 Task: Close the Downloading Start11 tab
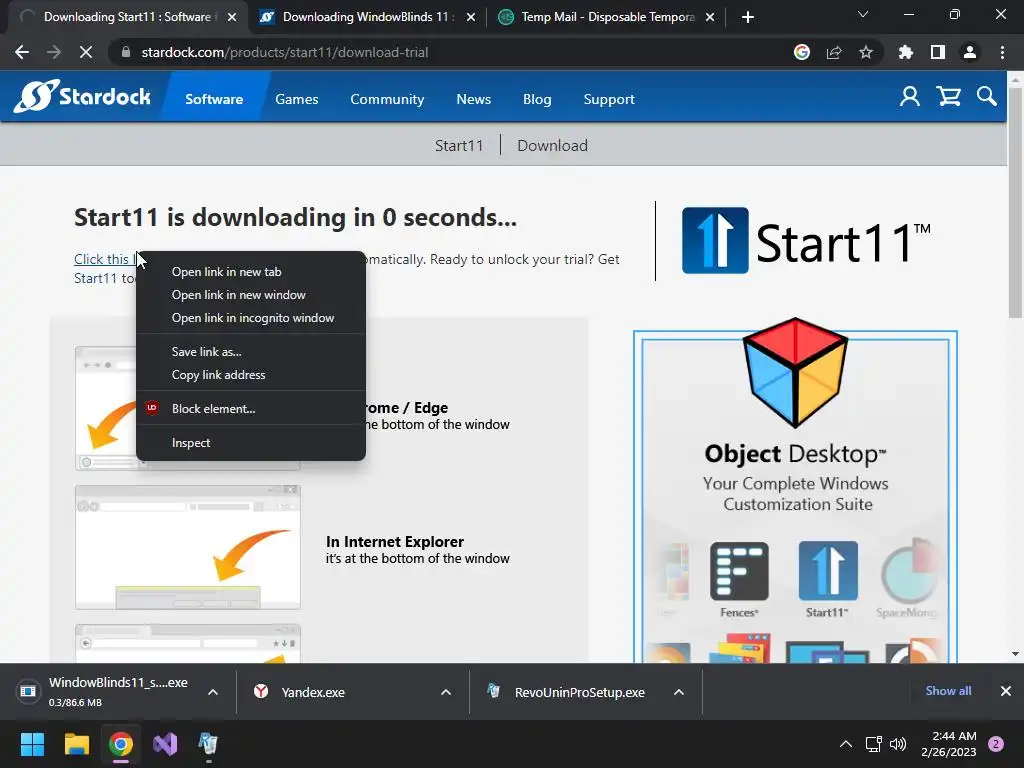[x=232, y=17]
